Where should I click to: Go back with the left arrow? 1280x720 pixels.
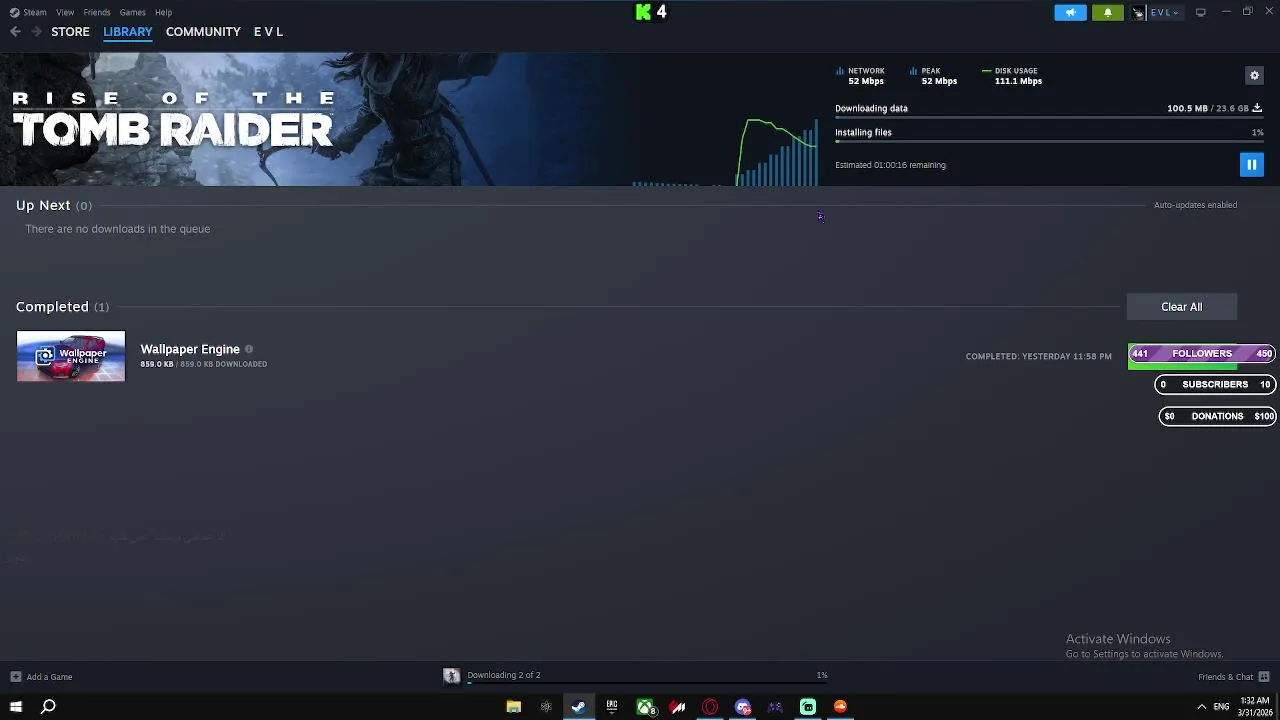click(15, 32)
